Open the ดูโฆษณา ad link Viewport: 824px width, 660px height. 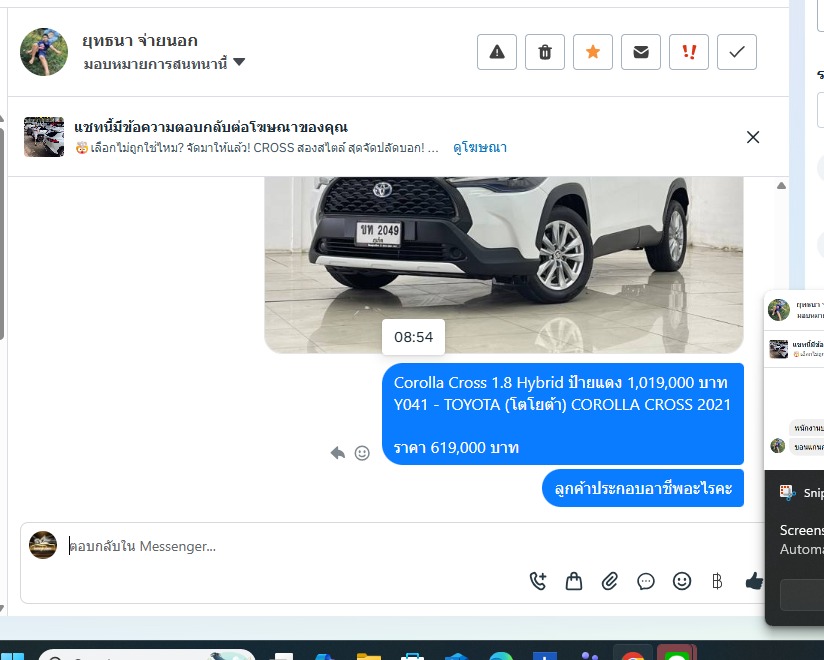click(480, 148)
